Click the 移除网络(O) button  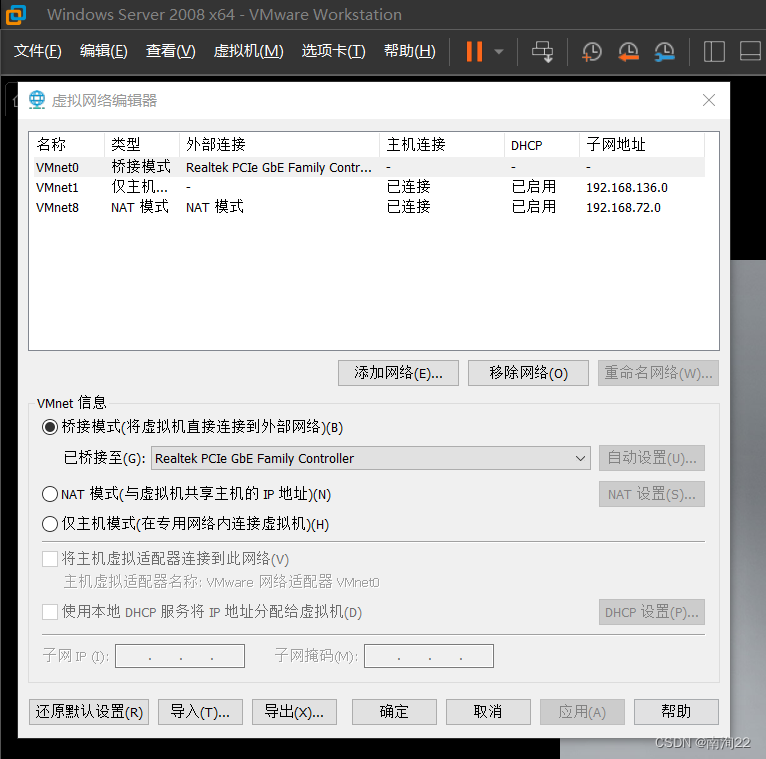528,373
